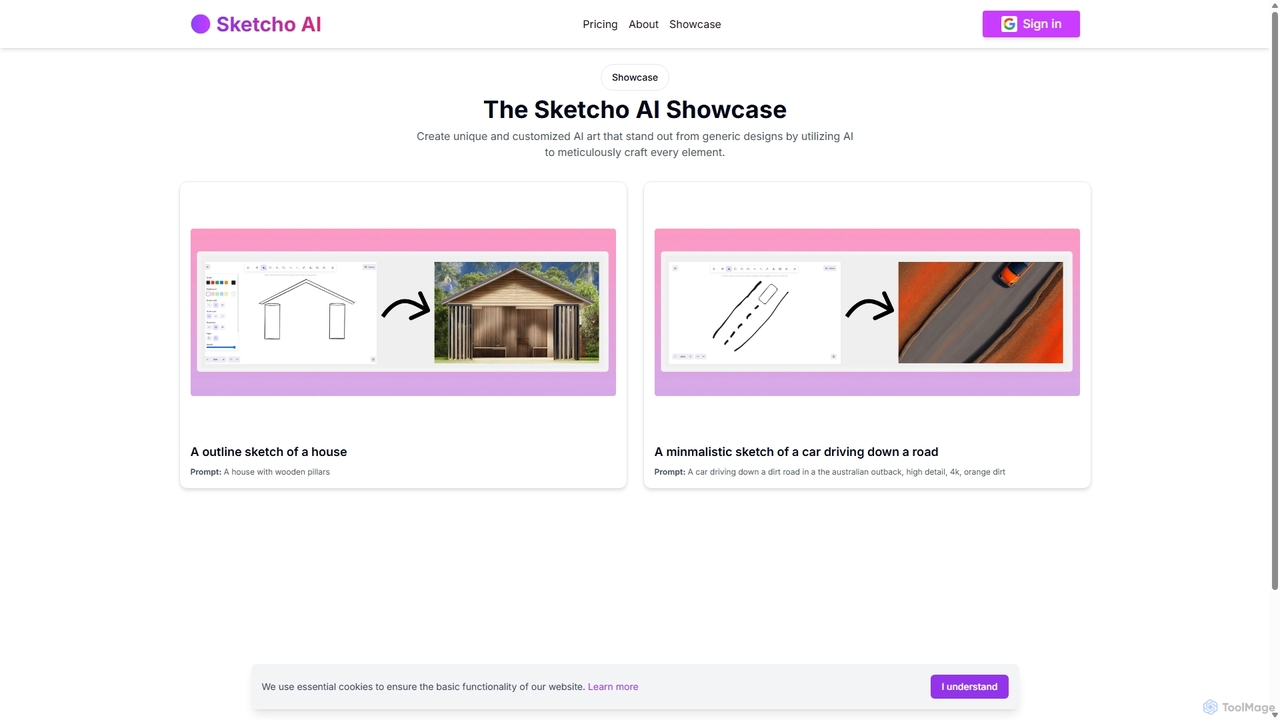The width and height of the screenshot is (1280, 720).
Task: Follow the Learn more link in the cookie notice
Action: (x=613, y=687)
